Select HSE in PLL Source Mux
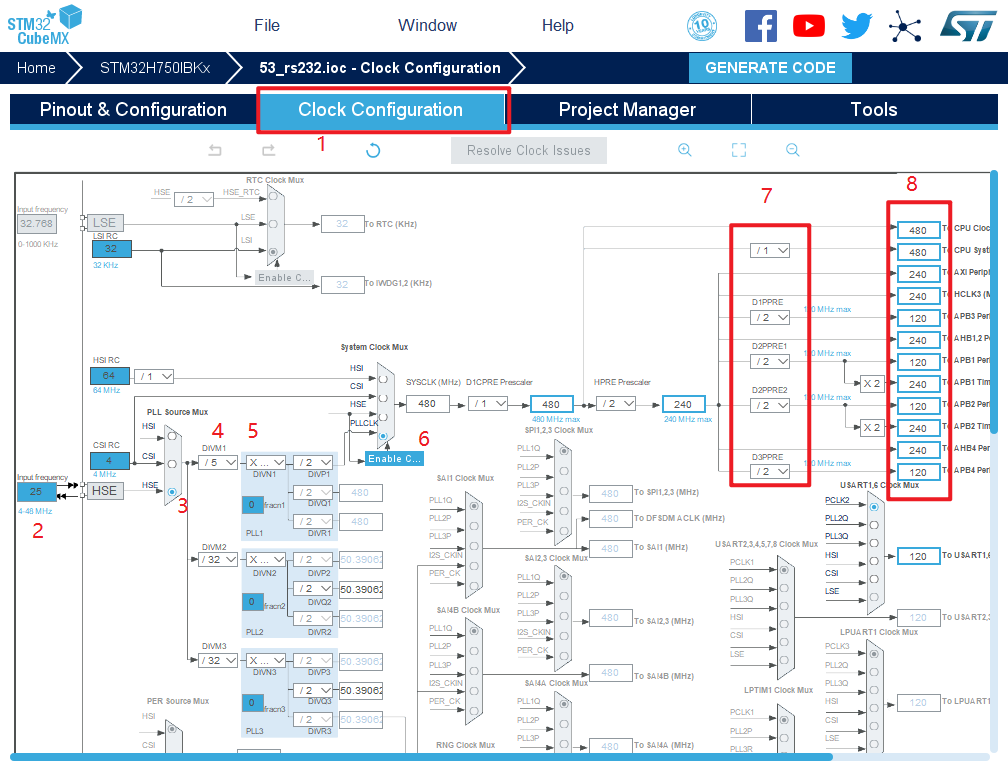 click(173, 491)
